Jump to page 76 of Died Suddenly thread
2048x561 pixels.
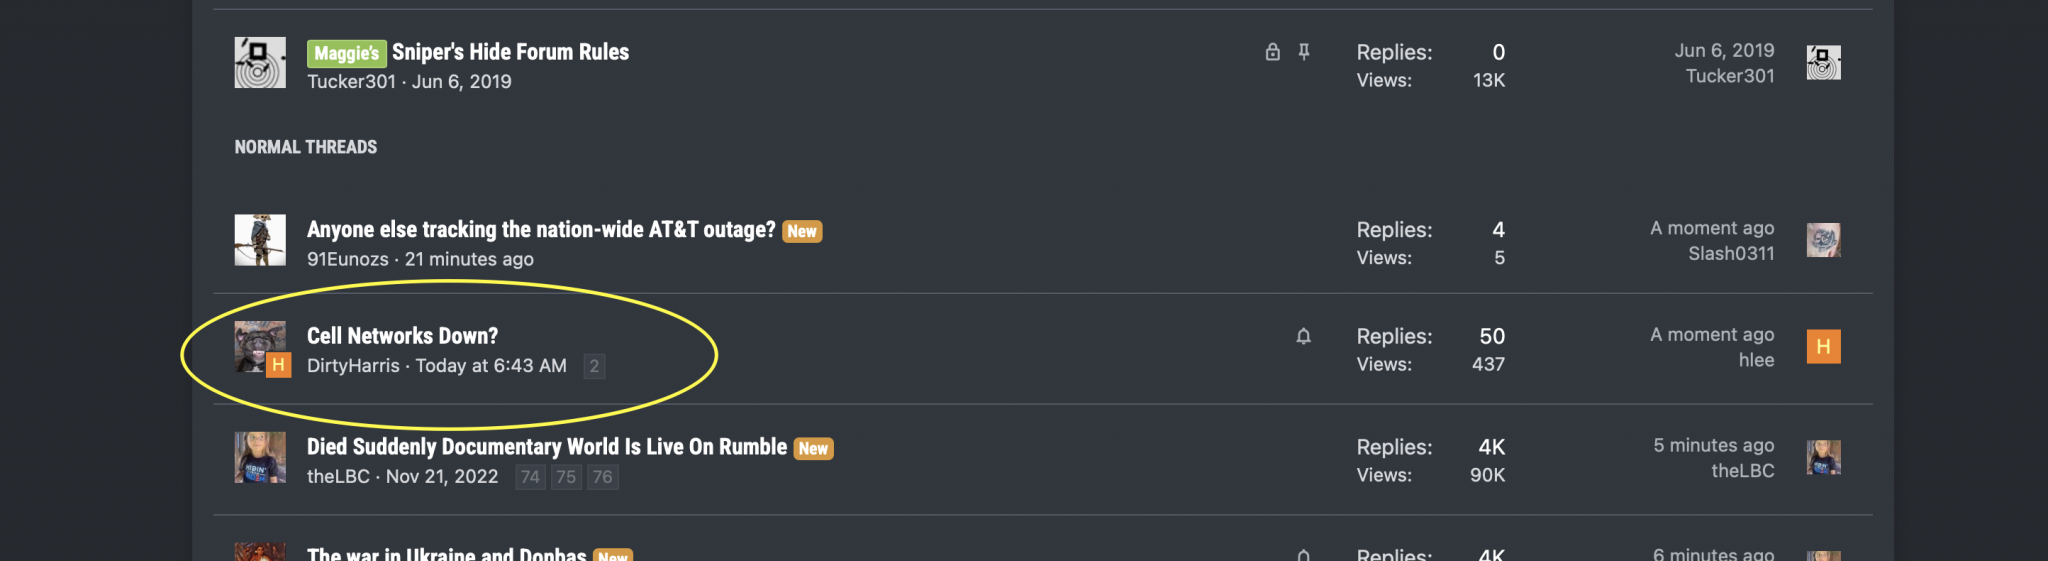click(602, 477)
